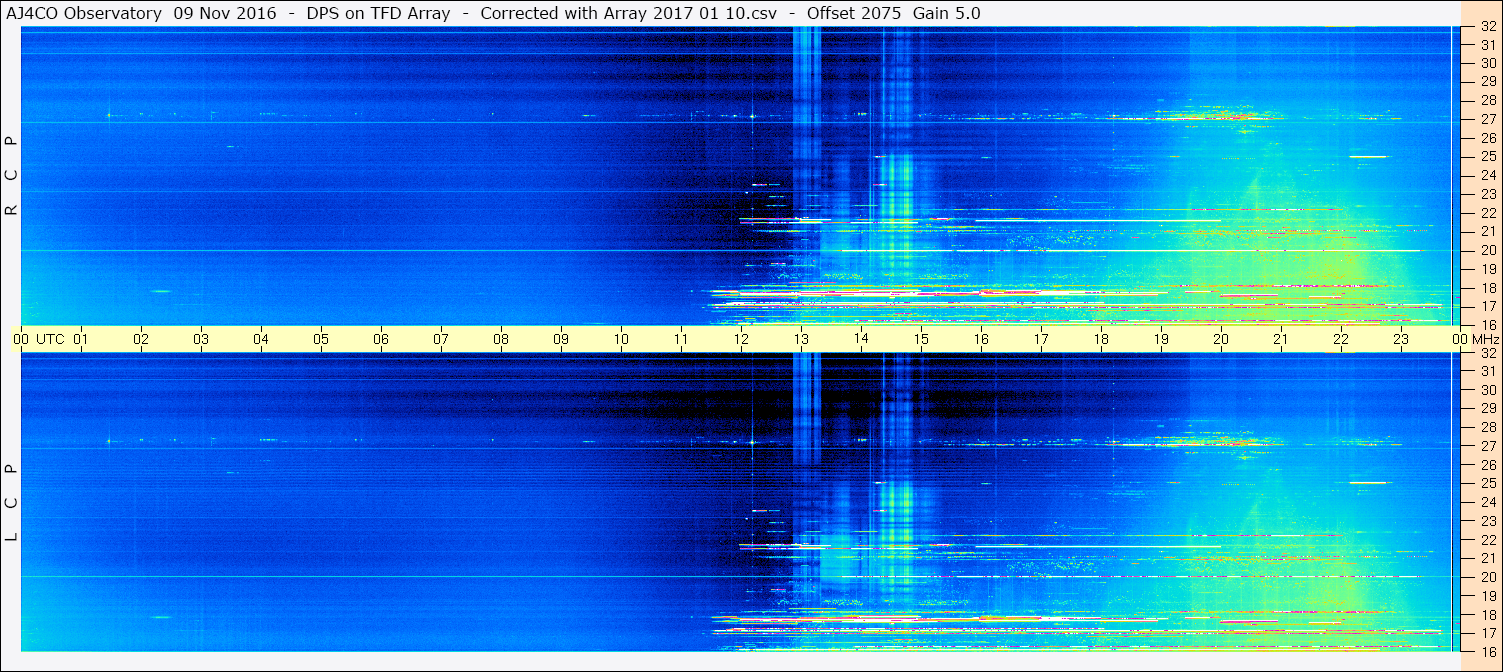The height and width of the screenshot is (672, 1503).
Task: Select the 20 UTC mark on the time axis
Action: coord(1221,339)
